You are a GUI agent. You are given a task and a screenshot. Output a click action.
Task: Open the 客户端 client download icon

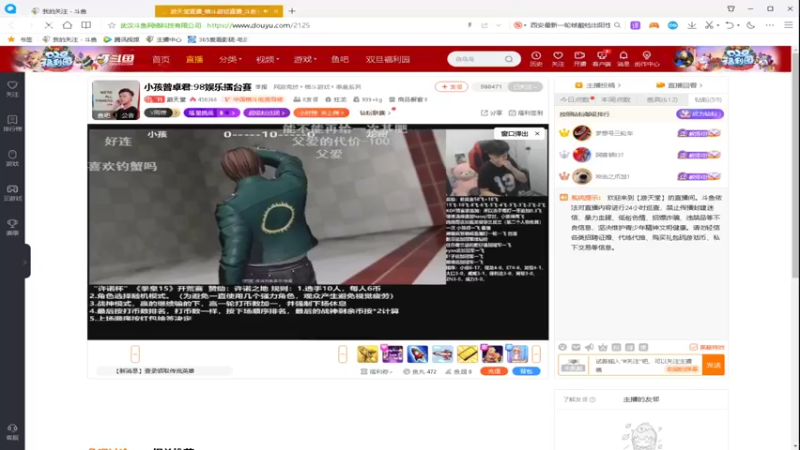(602, 59)
